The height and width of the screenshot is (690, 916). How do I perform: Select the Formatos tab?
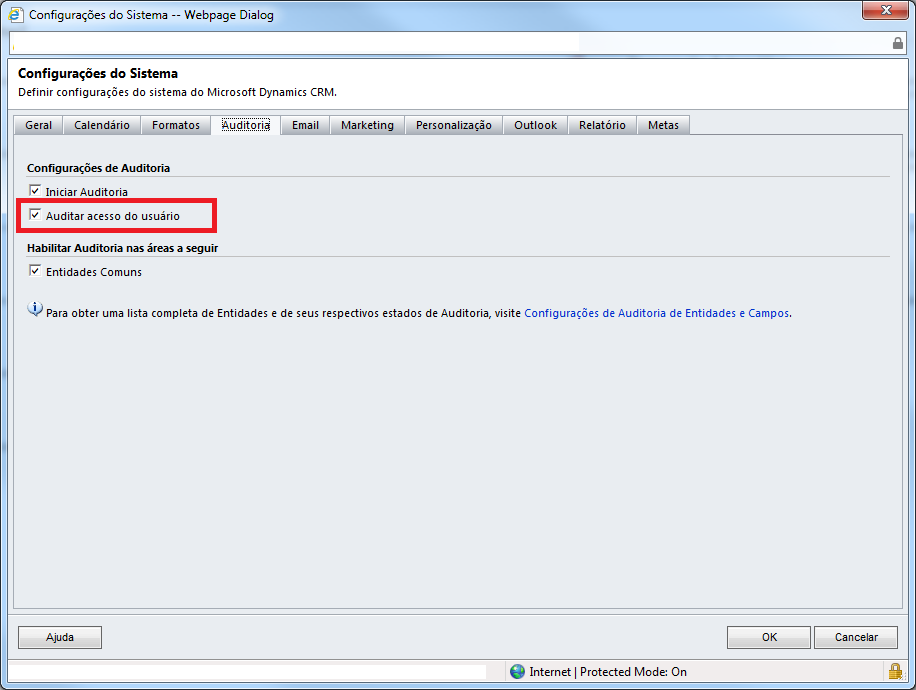(176, 125)
